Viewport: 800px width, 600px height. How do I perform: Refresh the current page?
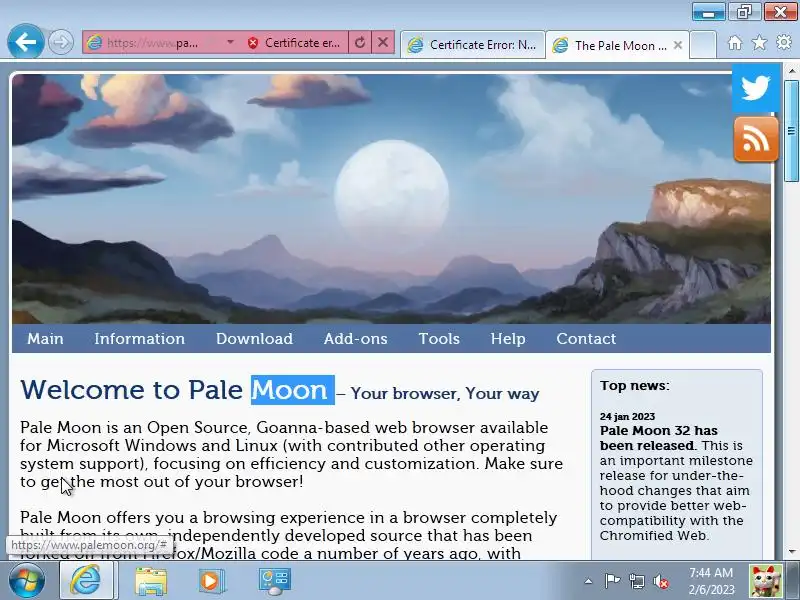point(360,42)
